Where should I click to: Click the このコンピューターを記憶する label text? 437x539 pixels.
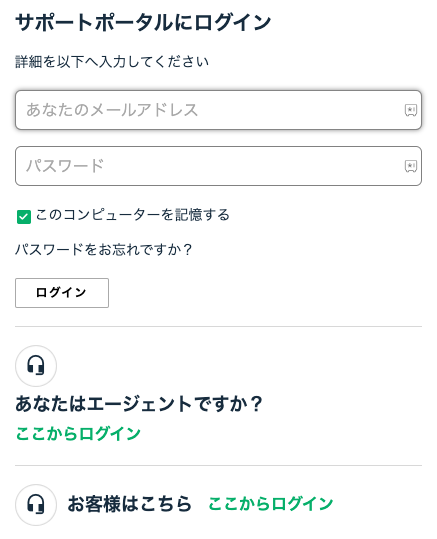(x=132, y=215)
